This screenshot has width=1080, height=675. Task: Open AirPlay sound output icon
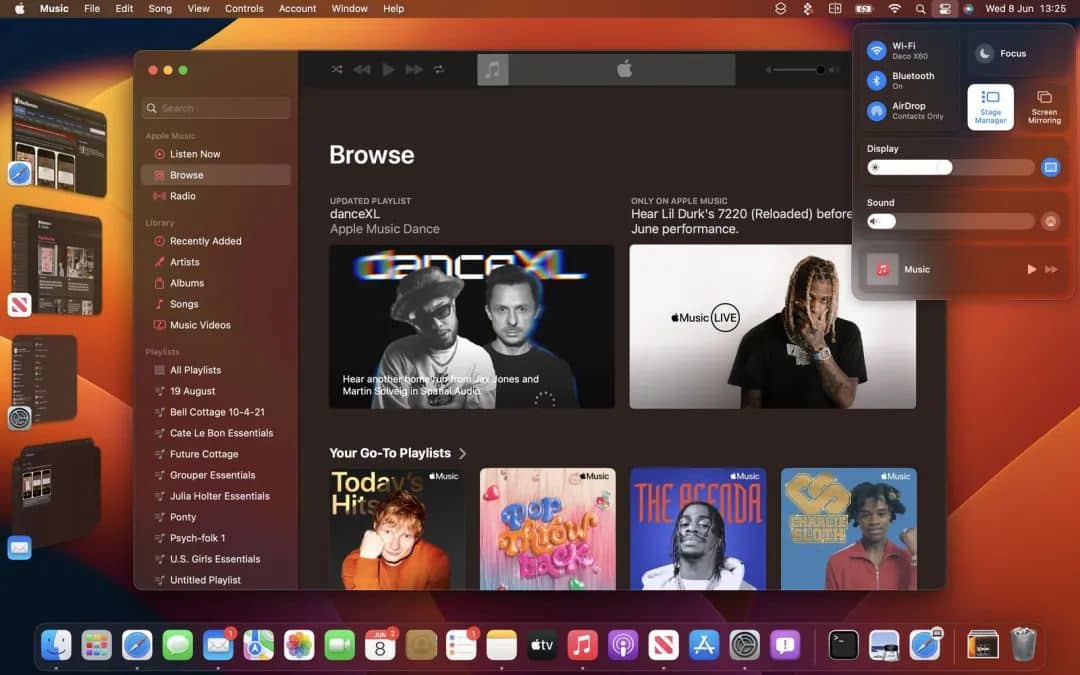(x=1050, y=222)
